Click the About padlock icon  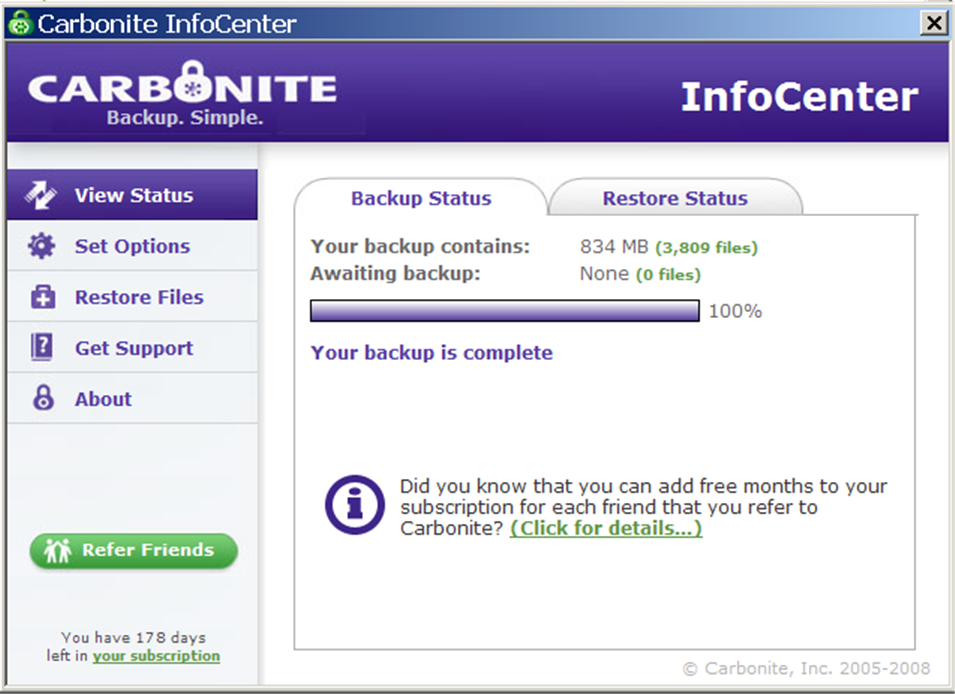[x=43, y=399]
